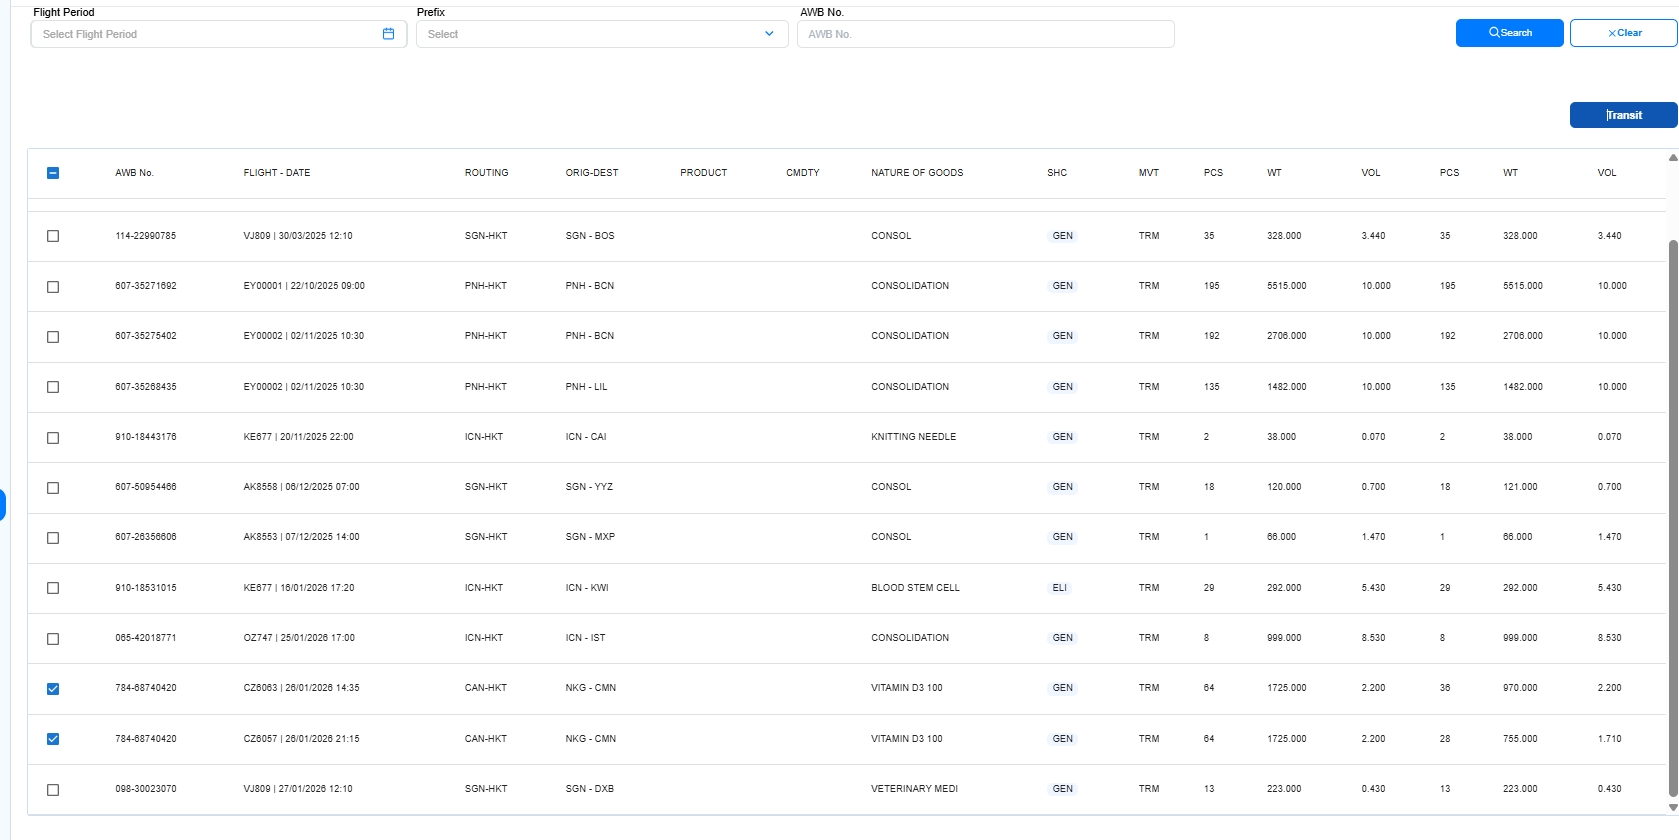
Task: Toggle the select-all header checkbox
Action: tap(53, 173)
